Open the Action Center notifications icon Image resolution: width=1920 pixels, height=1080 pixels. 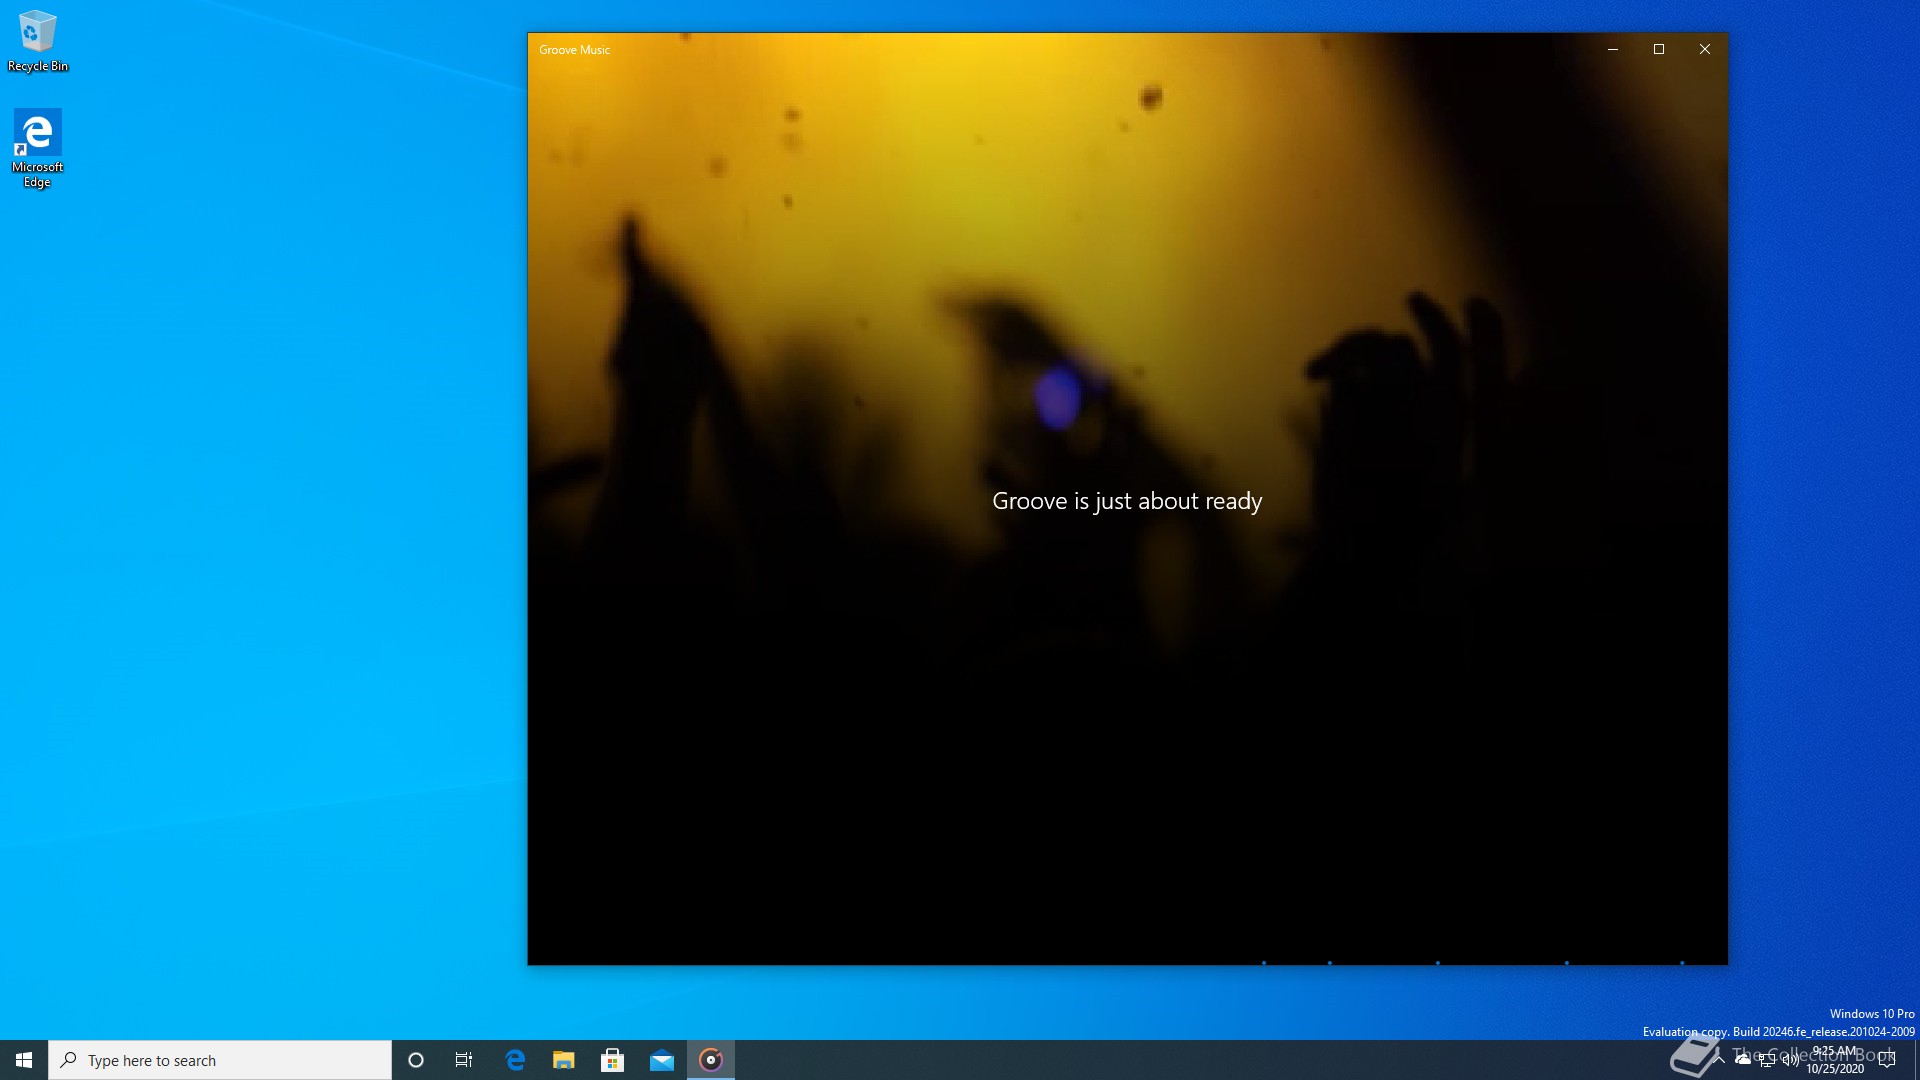(1887, 1060)
